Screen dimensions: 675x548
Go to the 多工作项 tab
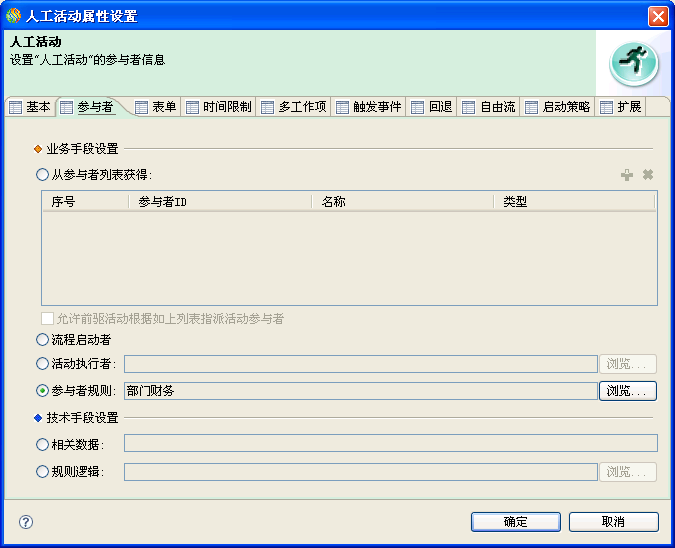293,107
